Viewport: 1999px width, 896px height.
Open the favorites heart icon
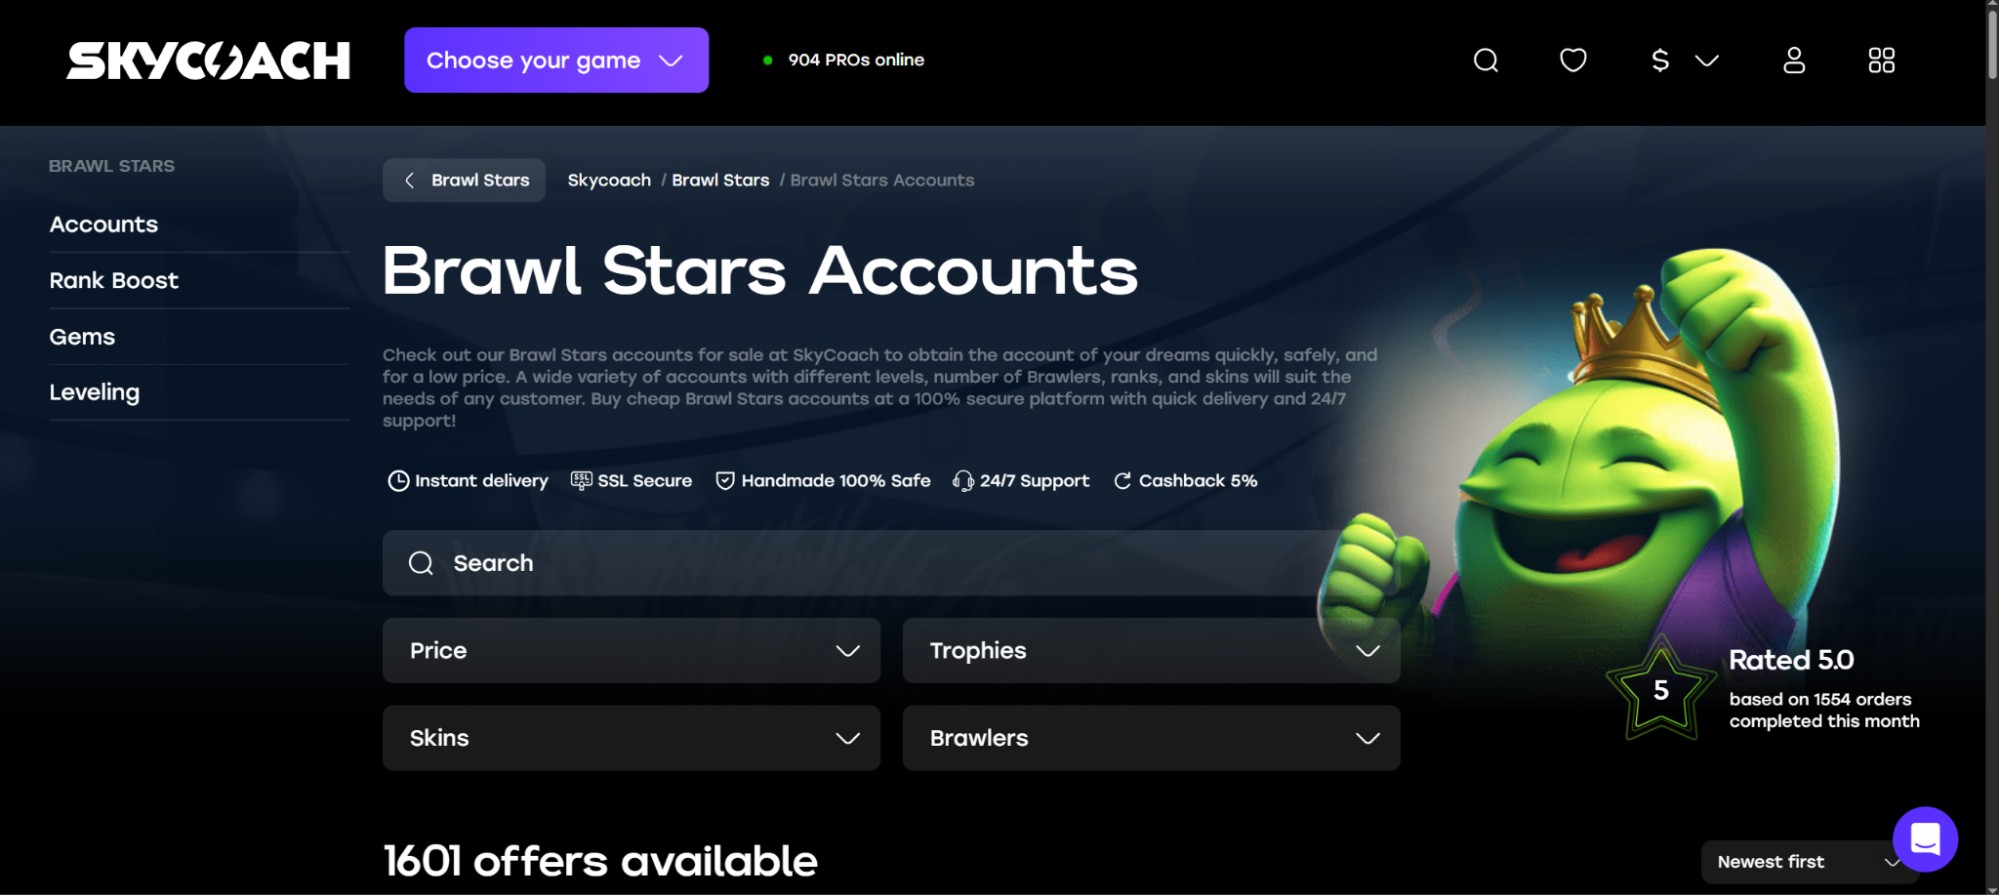pyautogui.click(x=1573, y=61)
